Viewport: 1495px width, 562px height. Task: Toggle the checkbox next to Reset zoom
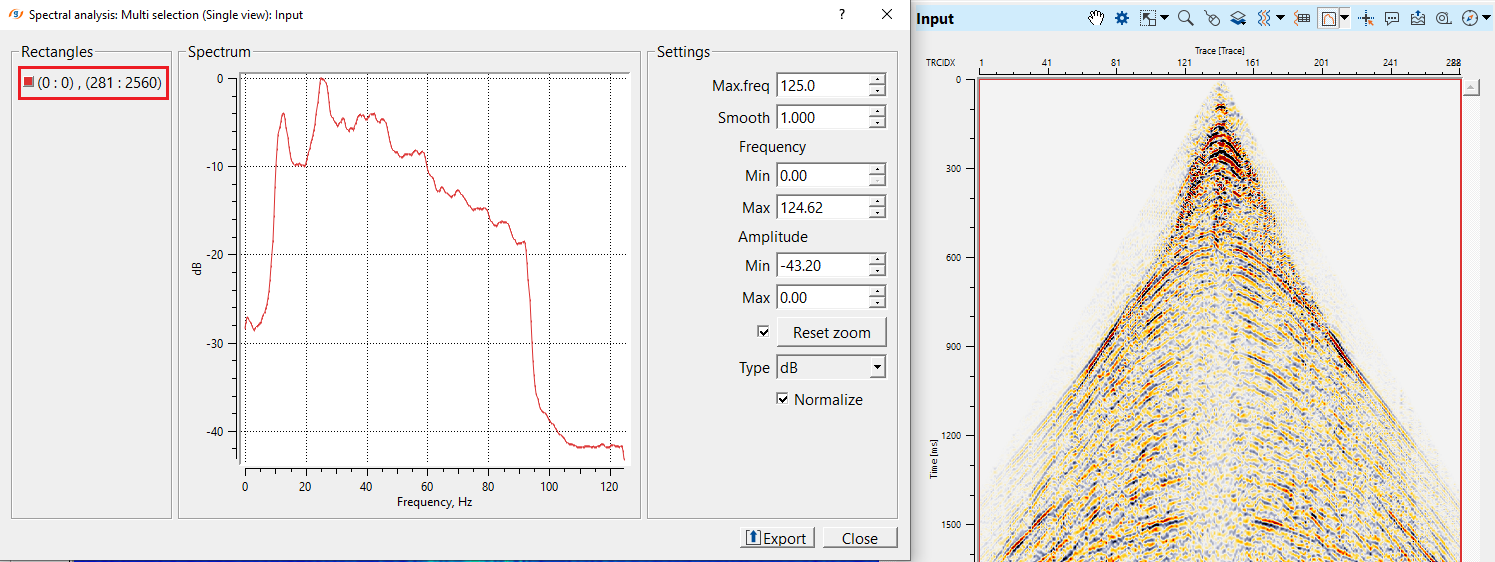(764, 331)
